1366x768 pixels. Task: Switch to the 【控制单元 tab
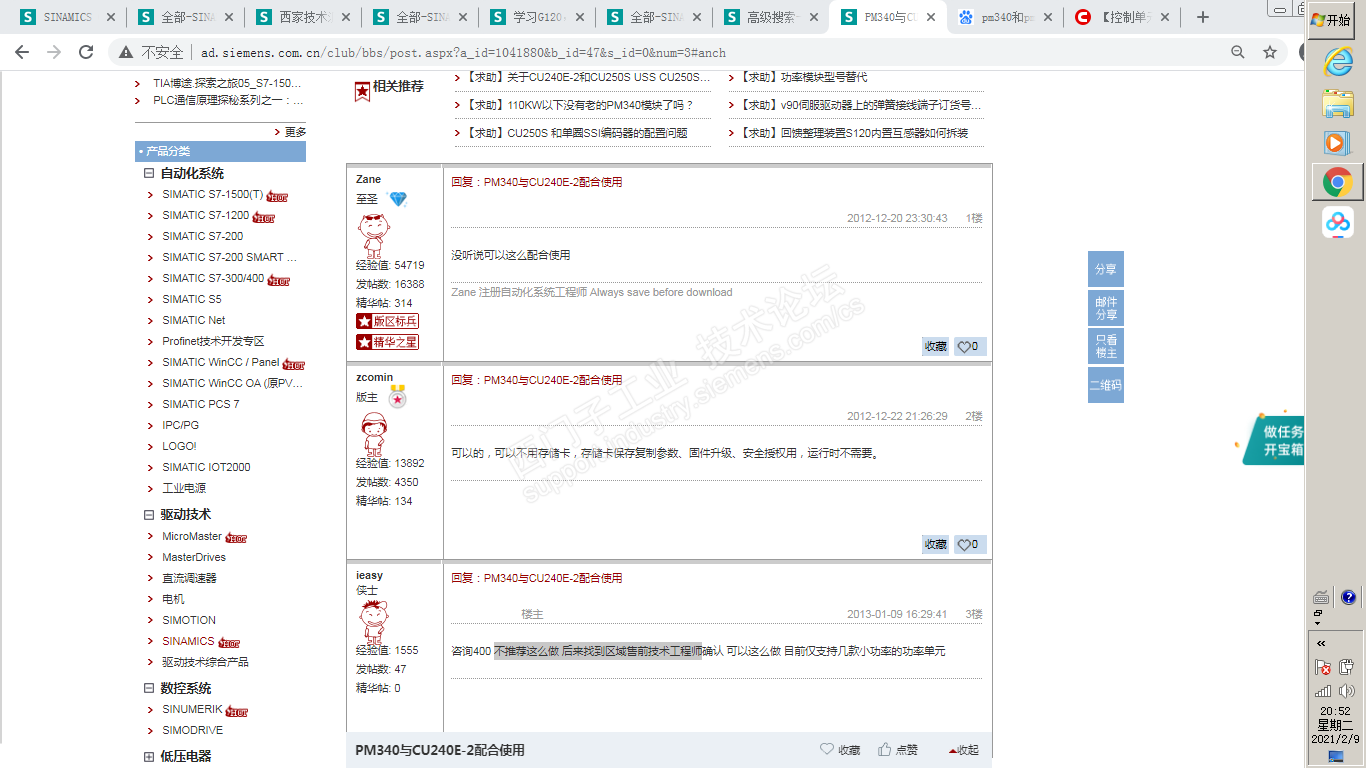click(1122, 17)
